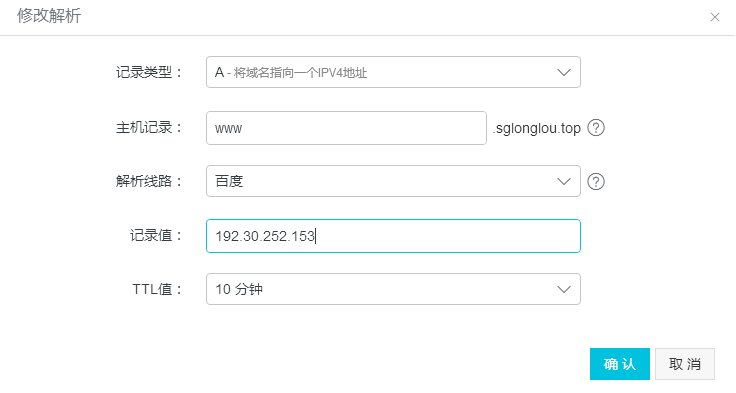Click the .sglonglou.top domain suffix text
736x393 pixels.
tap(537, 128)
